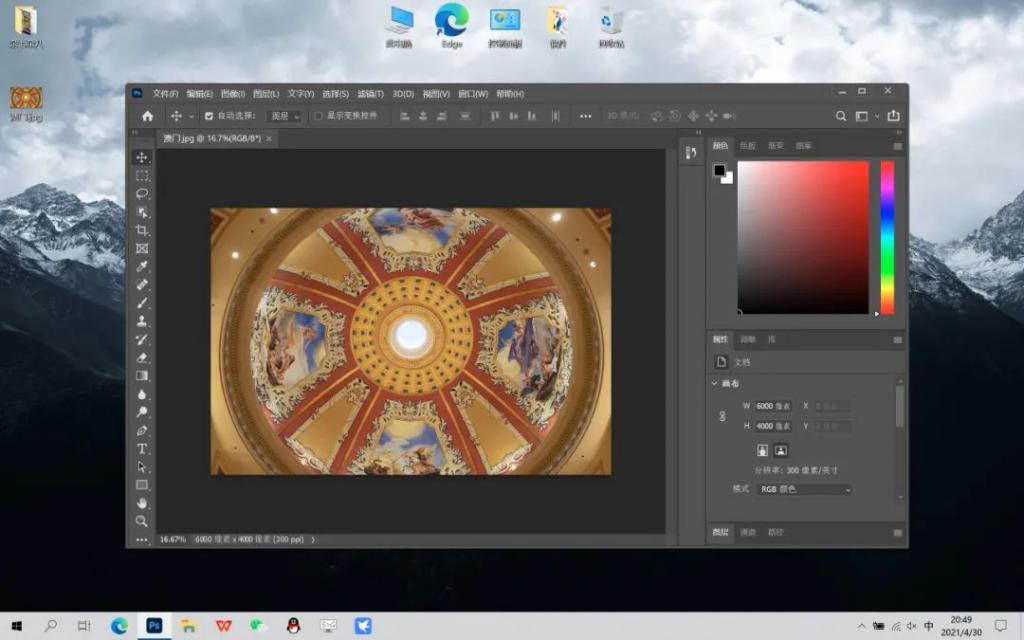
Task: Enable the 显示变换控件 checkbox
Action: (x=319, y=116)
